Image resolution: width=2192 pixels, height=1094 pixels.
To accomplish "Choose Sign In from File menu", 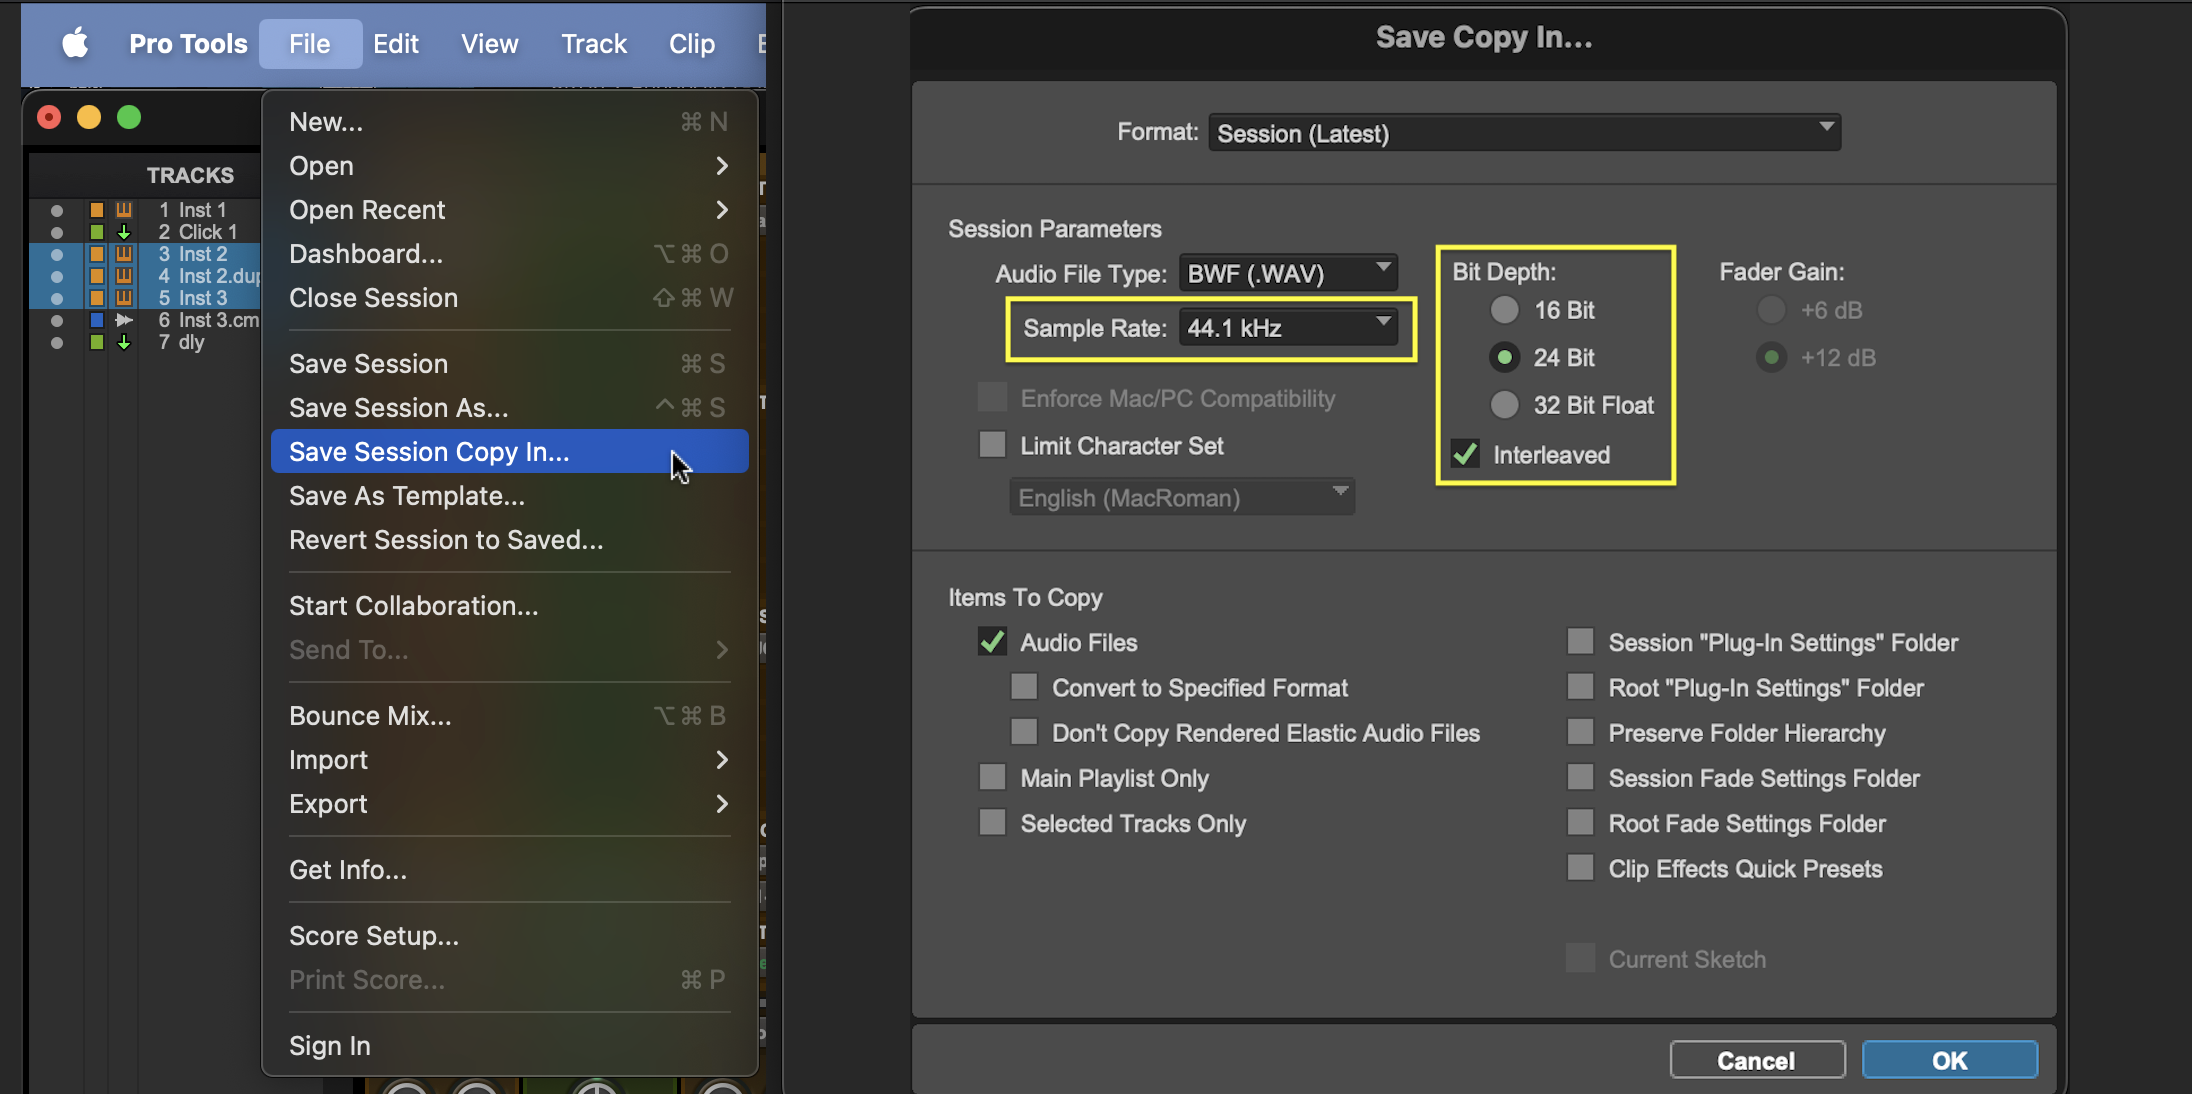I will pyautogui.click(x=509, y=1046).
